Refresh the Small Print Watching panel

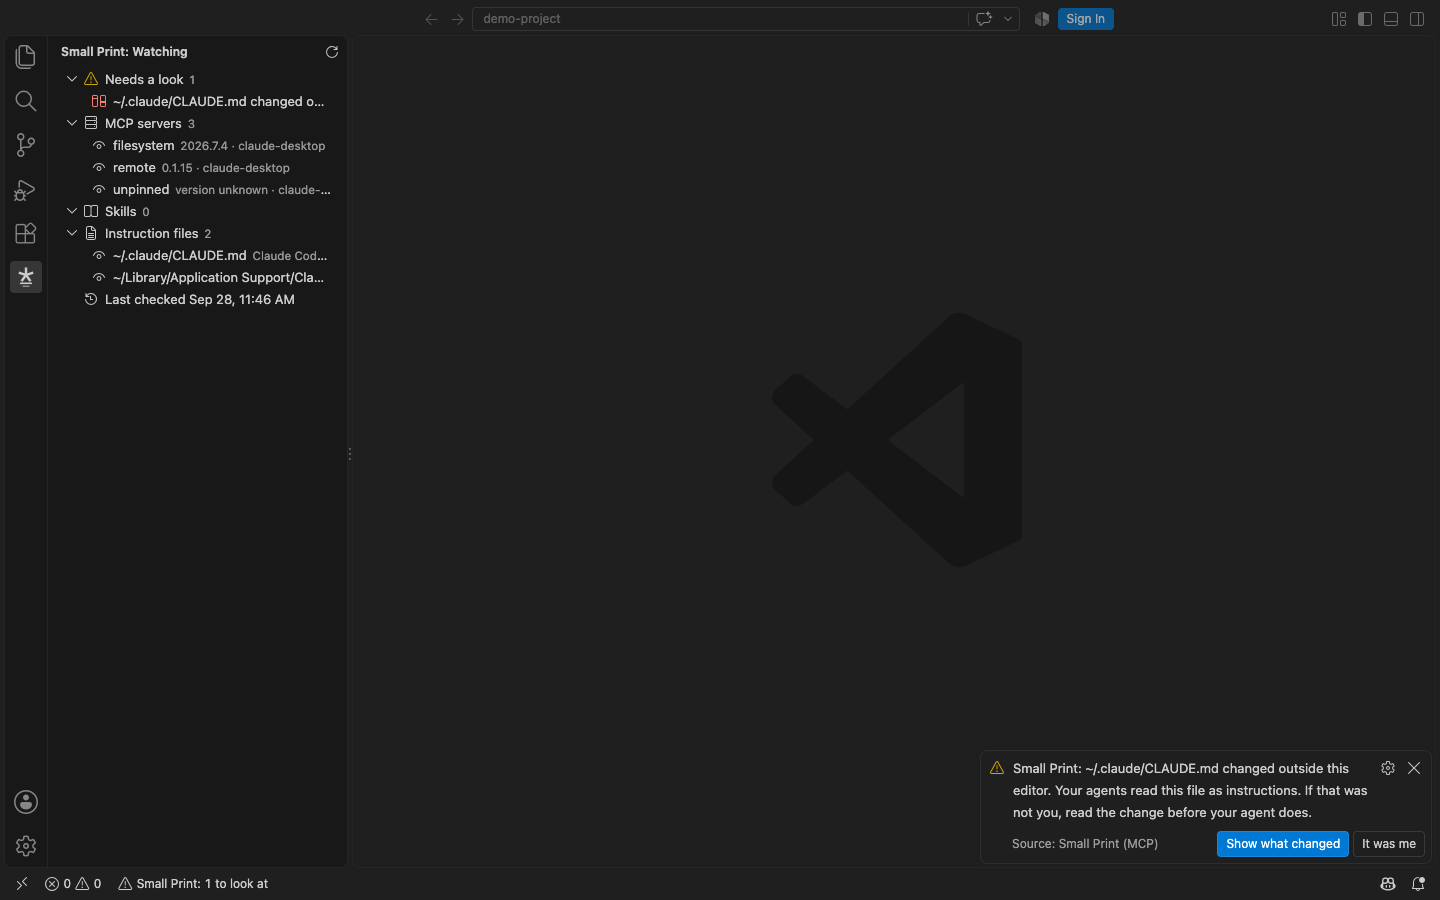tap(332, 52)
